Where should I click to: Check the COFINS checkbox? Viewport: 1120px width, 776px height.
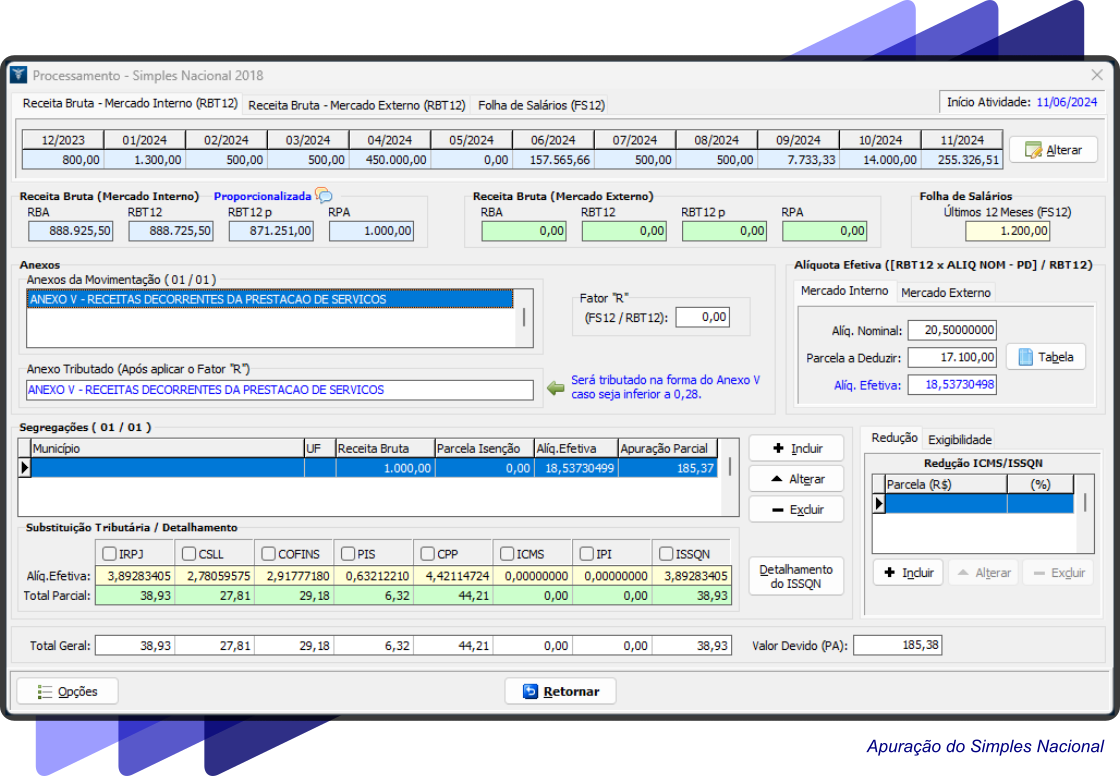click(269, 553)
